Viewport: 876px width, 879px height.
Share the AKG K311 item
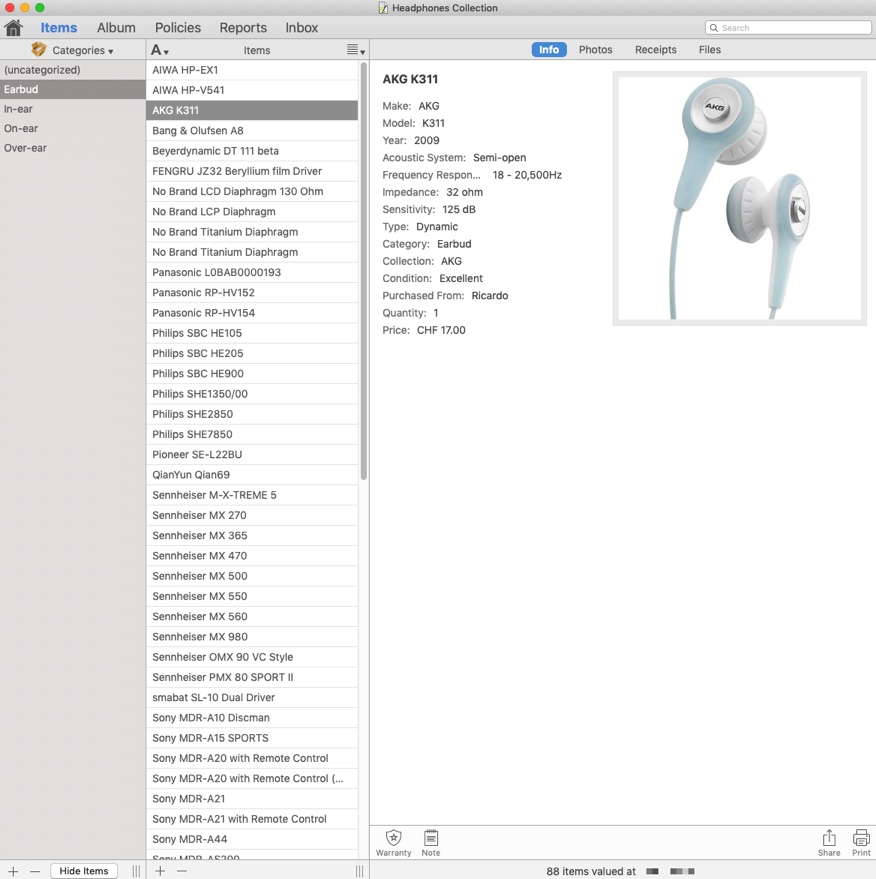tap(828, 843)
